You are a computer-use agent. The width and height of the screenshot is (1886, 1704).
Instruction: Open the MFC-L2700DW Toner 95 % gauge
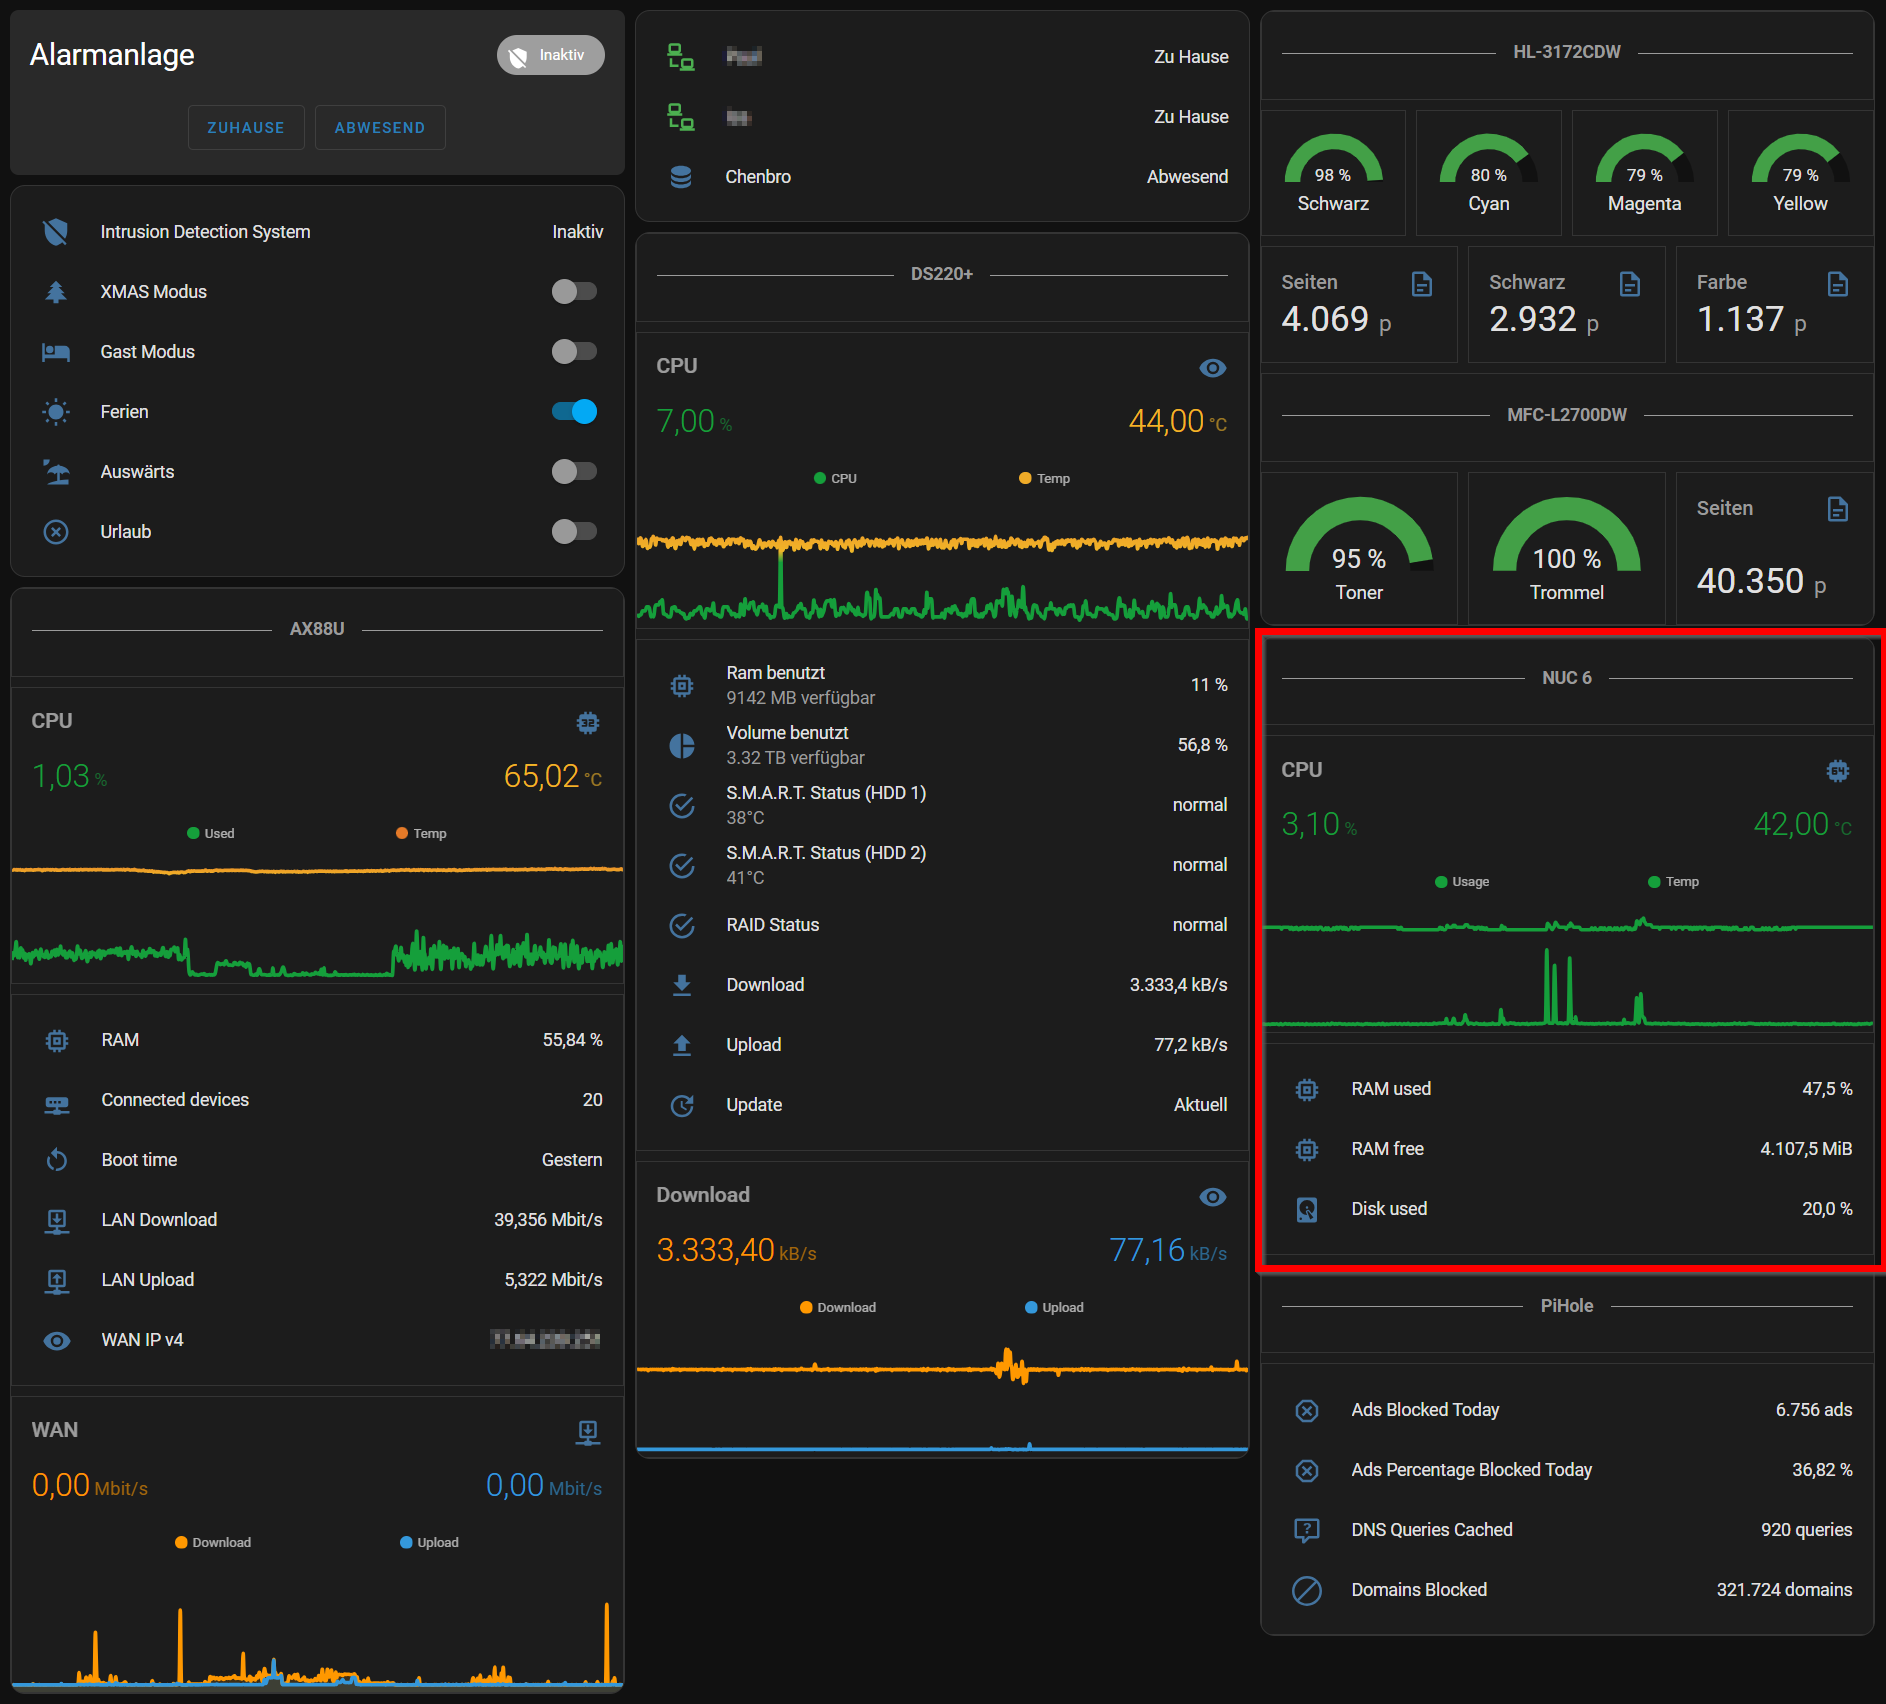pos(1359,548)
